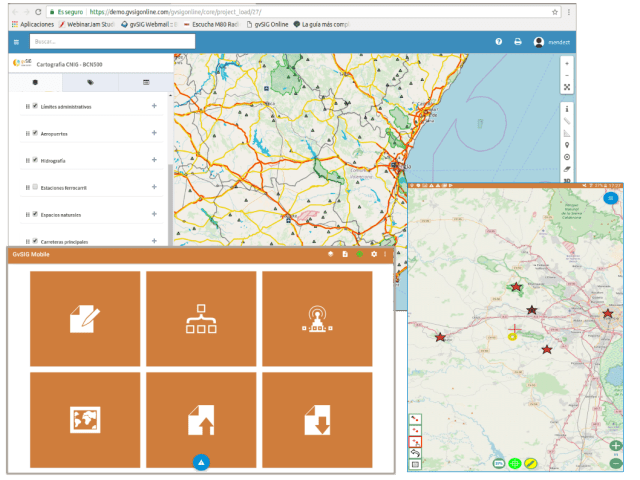The height and width of the screenshot is (480, 640).
Task: Switch to the layers tab in sidebar
Action: pyautogui.click(x=36, y=82)
